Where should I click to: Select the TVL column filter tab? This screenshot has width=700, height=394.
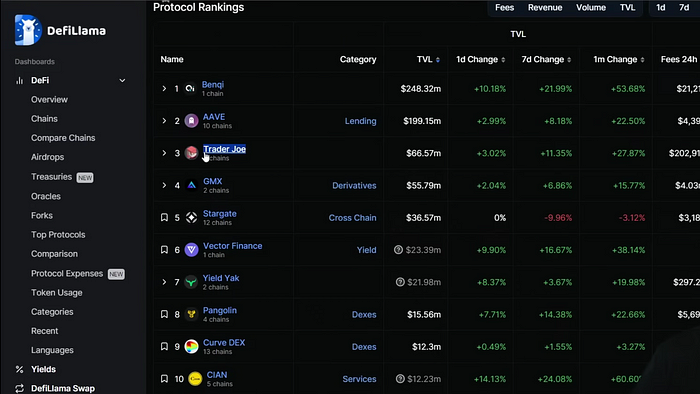point(627,8)
